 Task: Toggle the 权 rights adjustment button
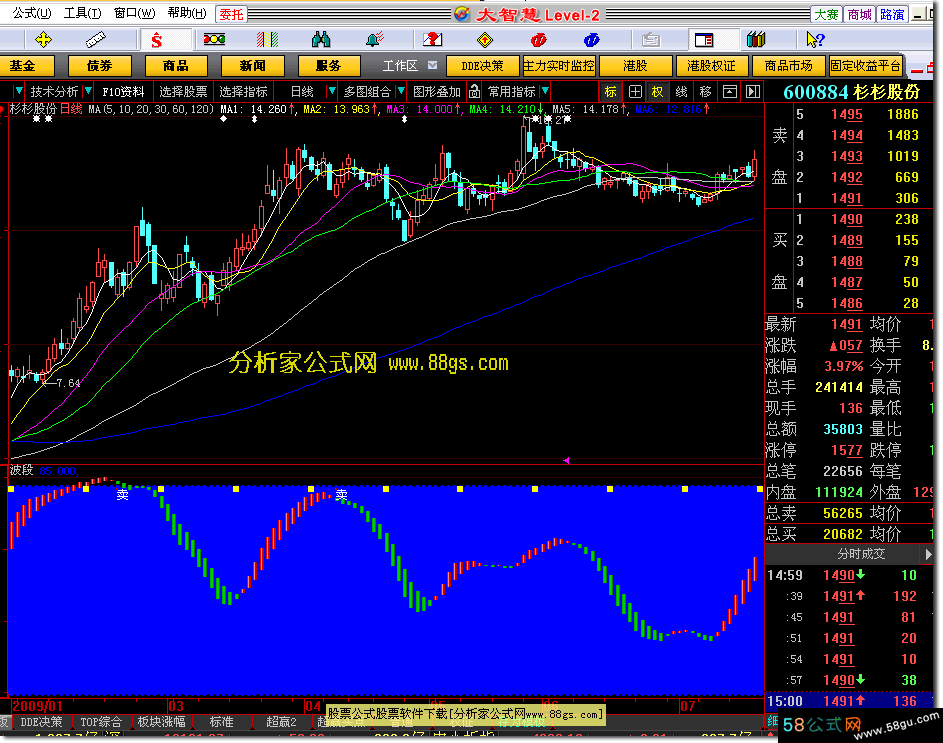pos(657,91)
